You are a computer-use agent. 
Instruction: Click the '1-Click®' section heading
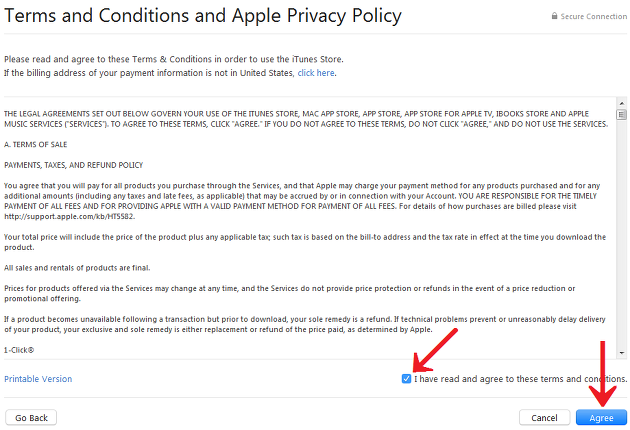tap(19, 350)
